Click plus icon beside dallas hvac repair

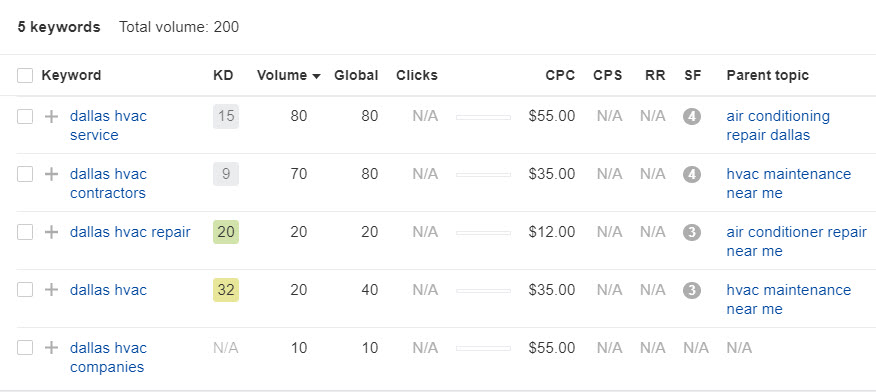pos(51,232)
